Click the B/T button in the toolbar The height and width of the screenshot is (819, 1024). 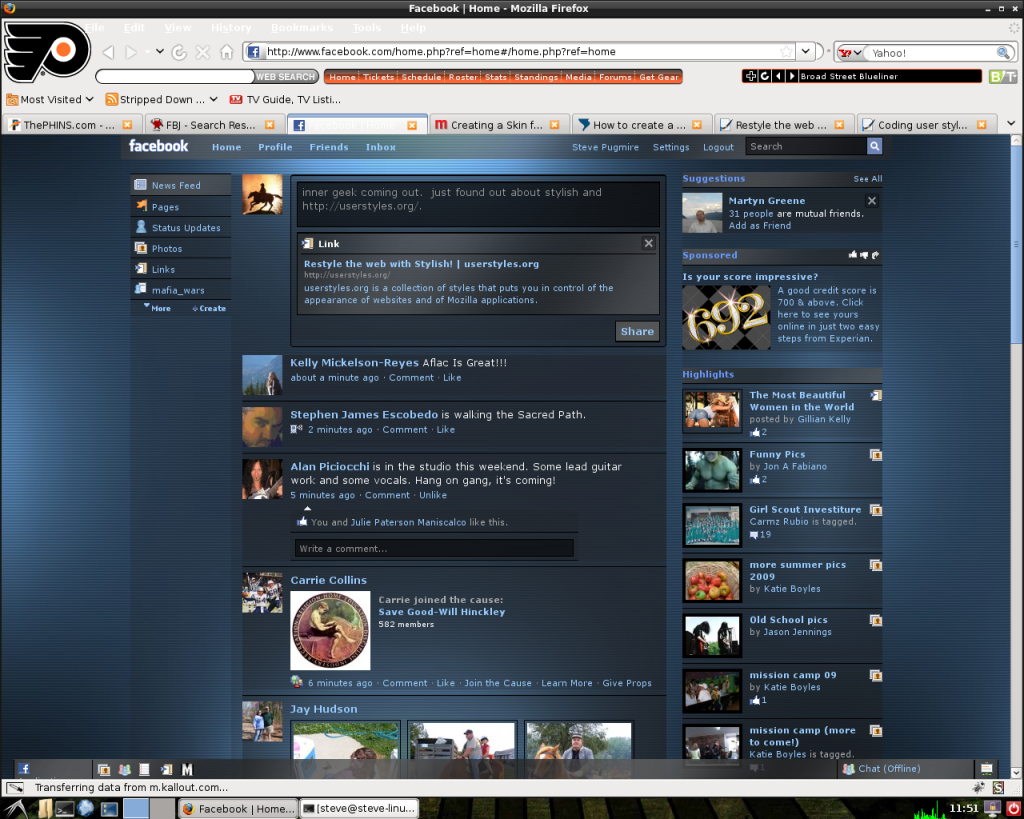tap(1002, 76)
